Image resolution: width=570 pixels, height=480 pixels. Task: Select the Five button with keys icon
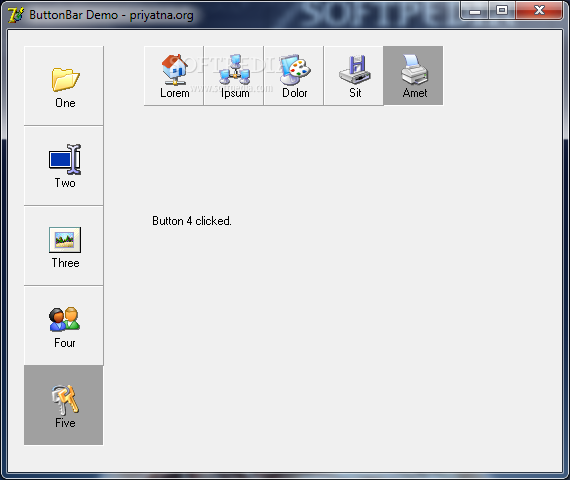point(64,405)
